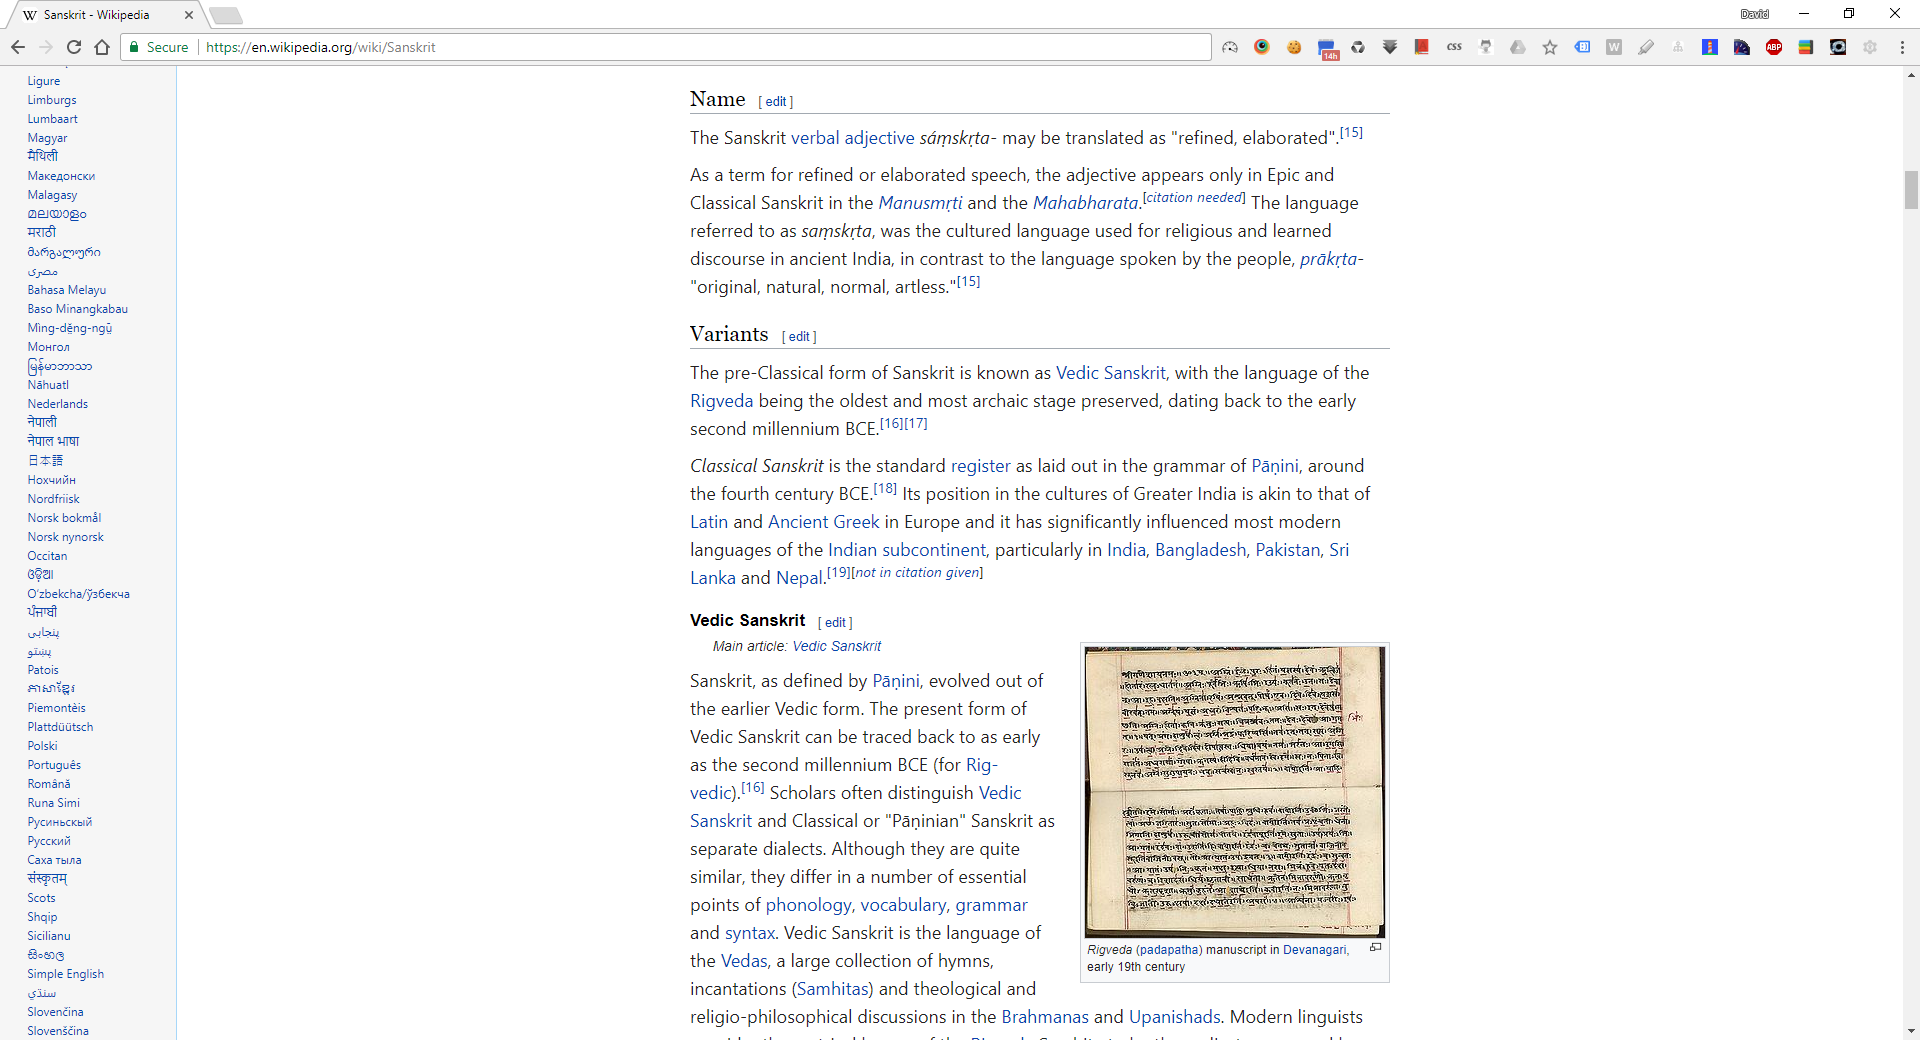This screenshot has width=1920, height=1040.
Task: Click the Lighthouse extension icon
Action: [x=1709, y=47]
